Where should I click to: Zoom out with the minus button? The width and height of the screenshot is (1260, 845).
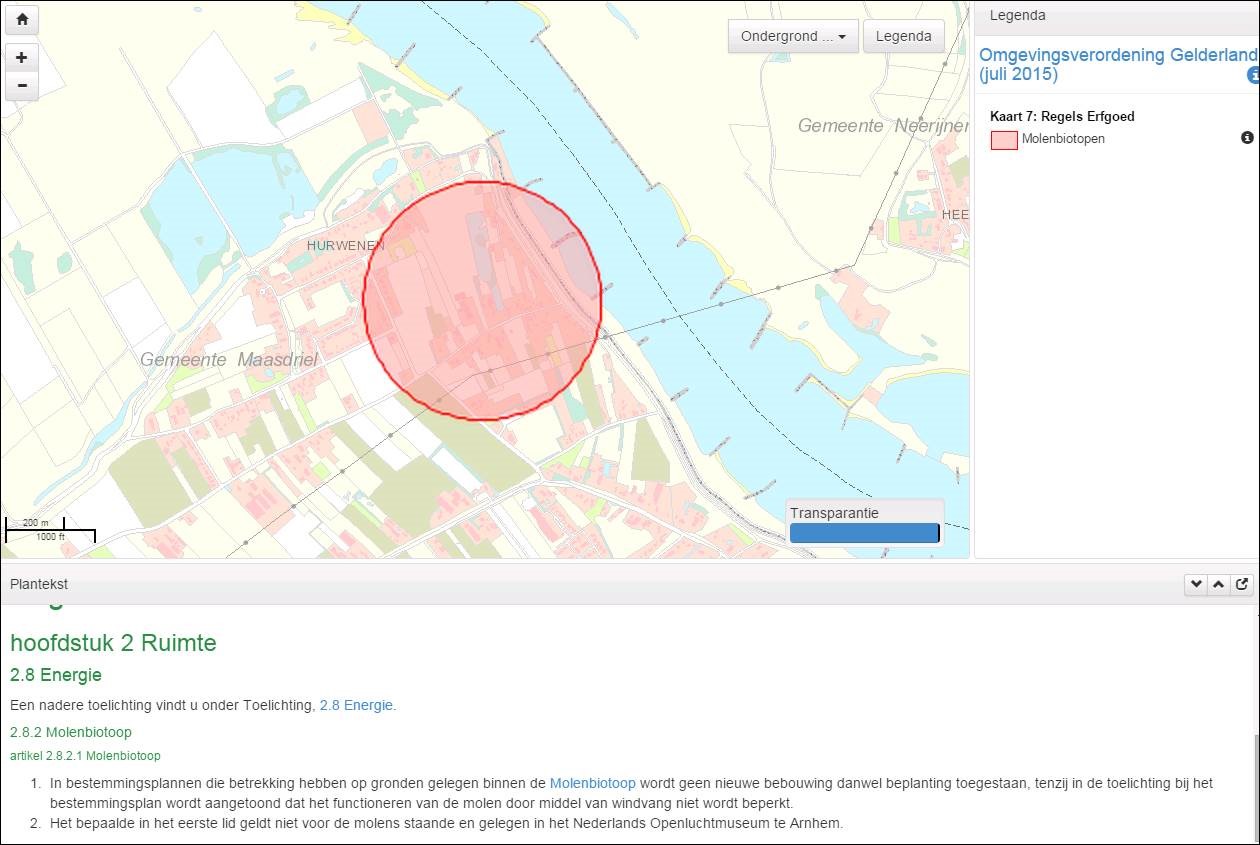click(22, 86)
